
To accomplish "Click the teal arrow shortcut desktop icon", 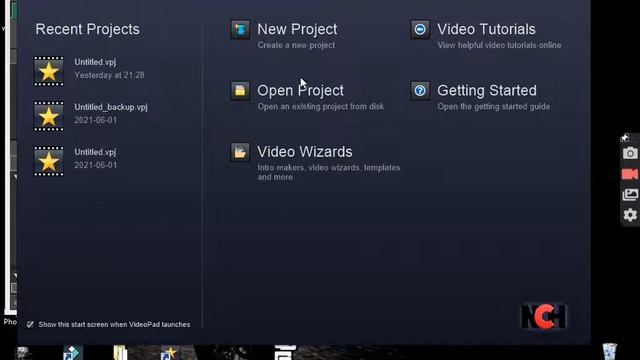I will [x=72, y=353].
